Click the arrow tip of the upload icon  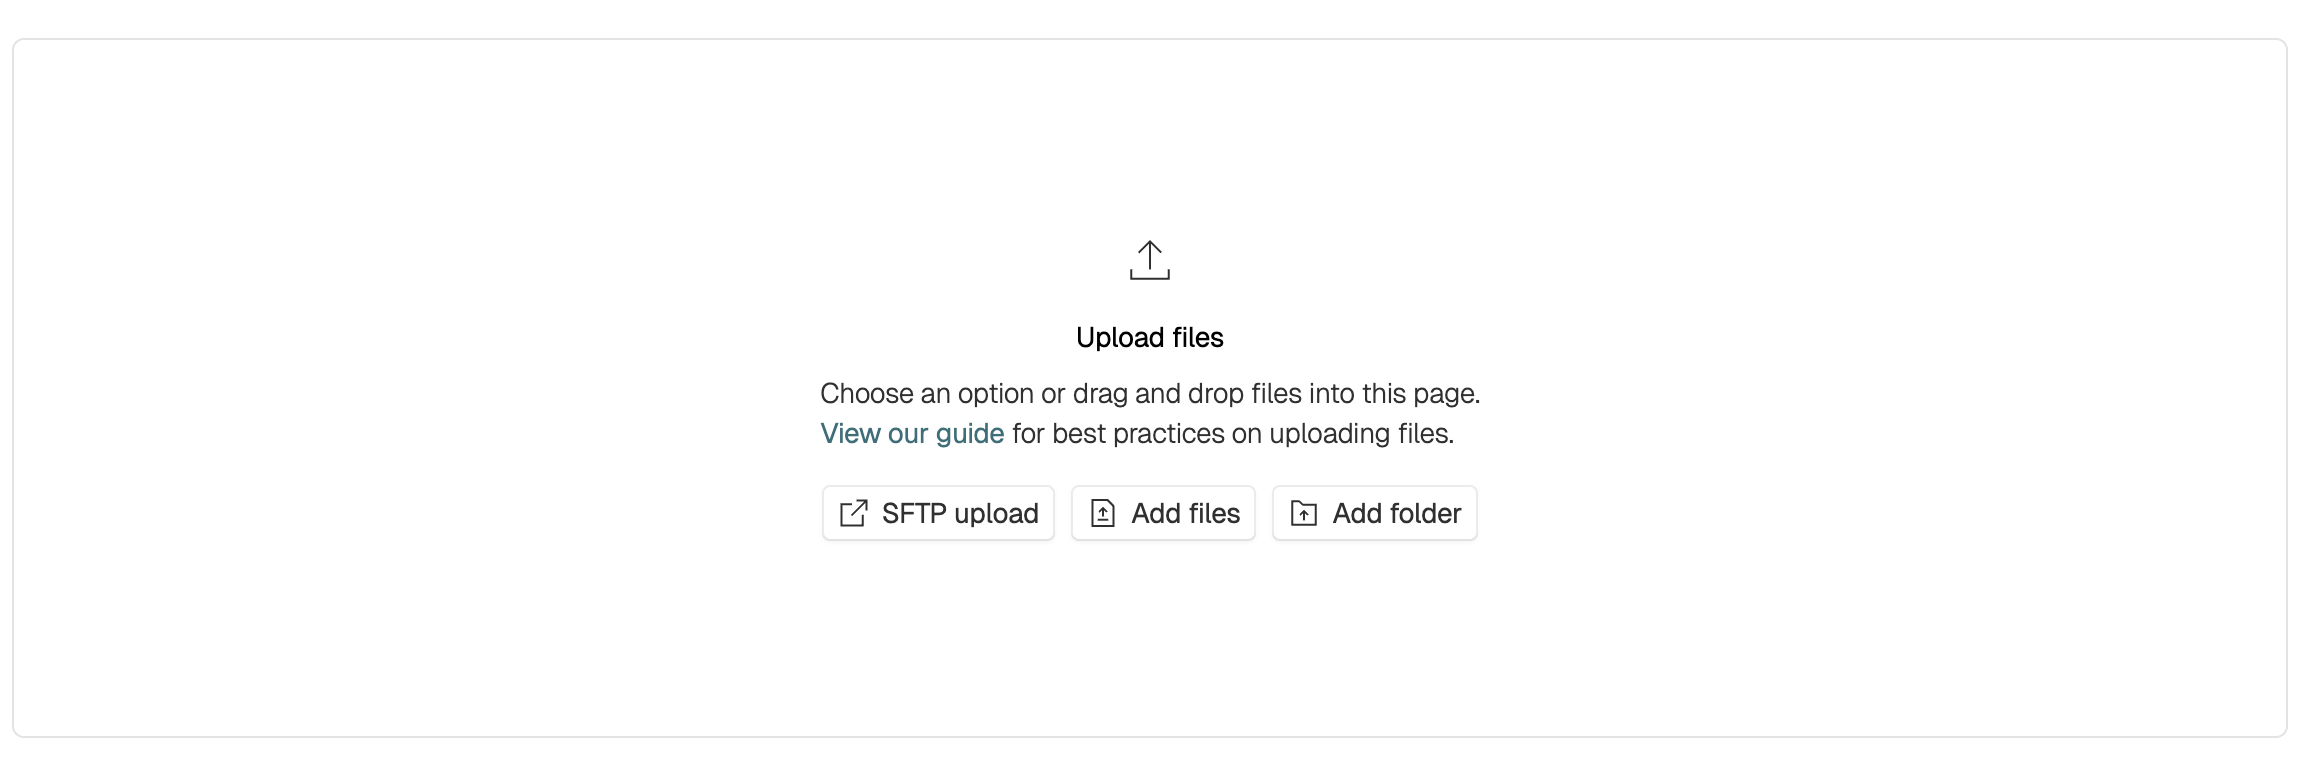click(1150, 243)
